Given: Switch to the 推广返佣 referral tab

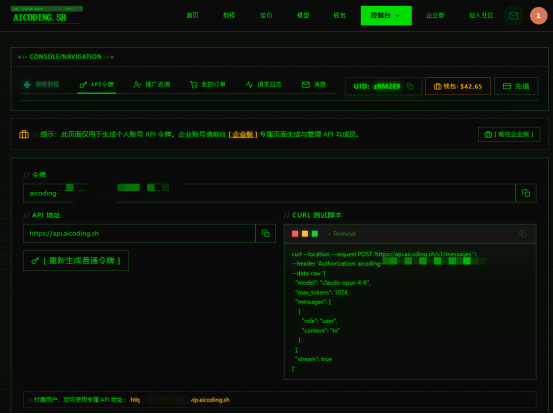Looking at the screenshot, I should tap(152, 85).
